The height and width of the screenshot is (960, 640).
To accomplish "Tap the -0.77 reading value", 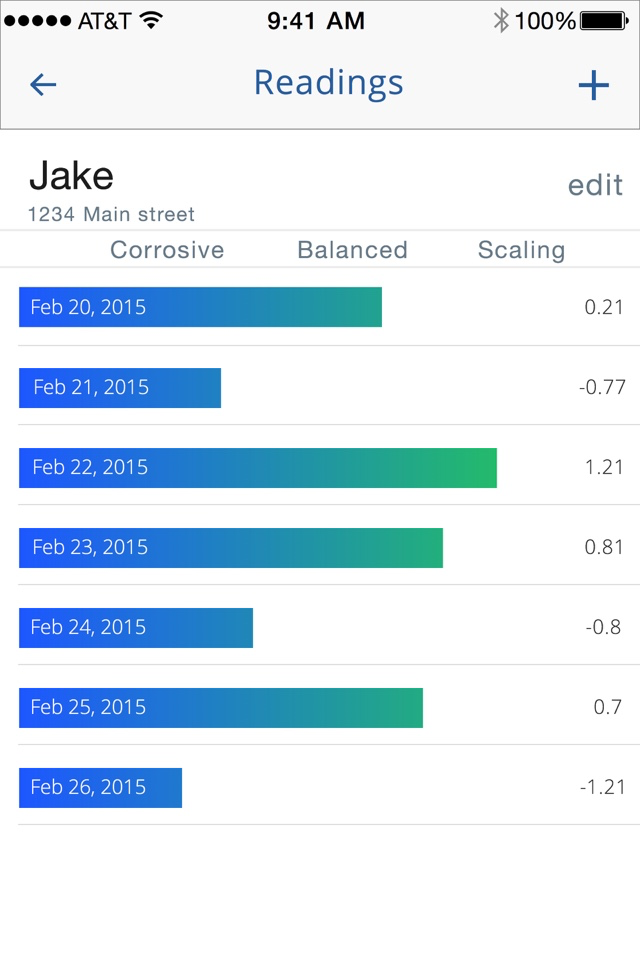I will point(602,387).
